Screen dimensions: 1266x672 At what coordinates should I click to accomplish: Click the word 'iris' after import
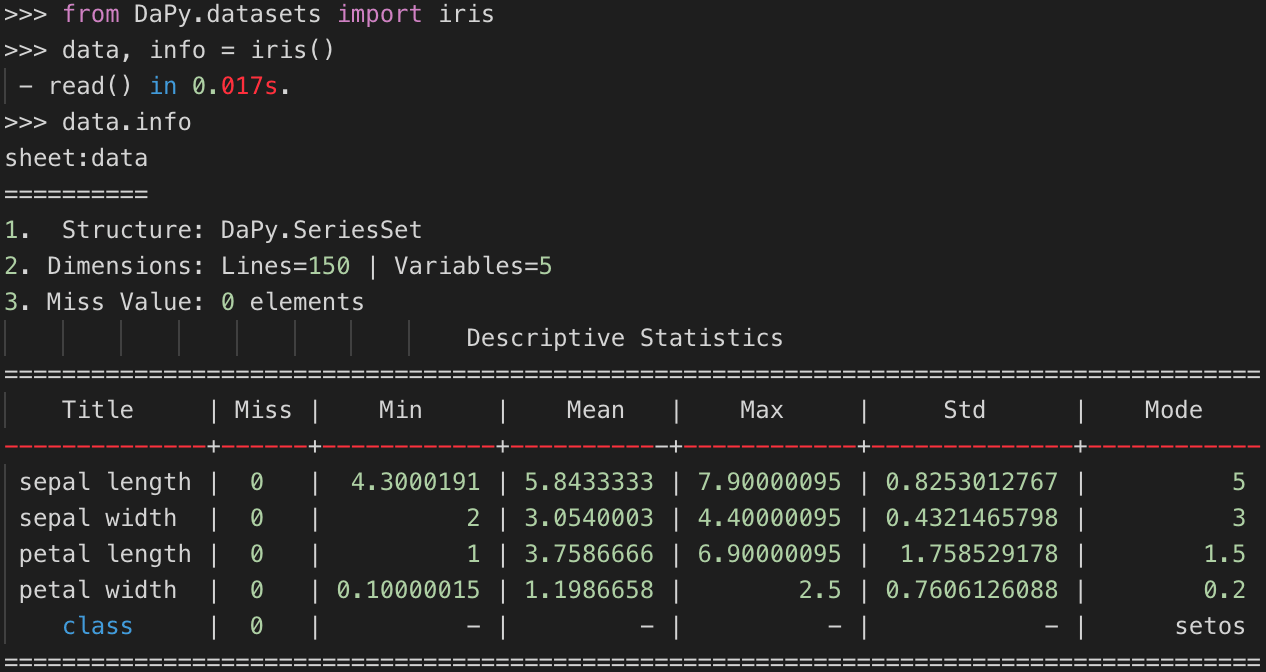coord(467,15)
